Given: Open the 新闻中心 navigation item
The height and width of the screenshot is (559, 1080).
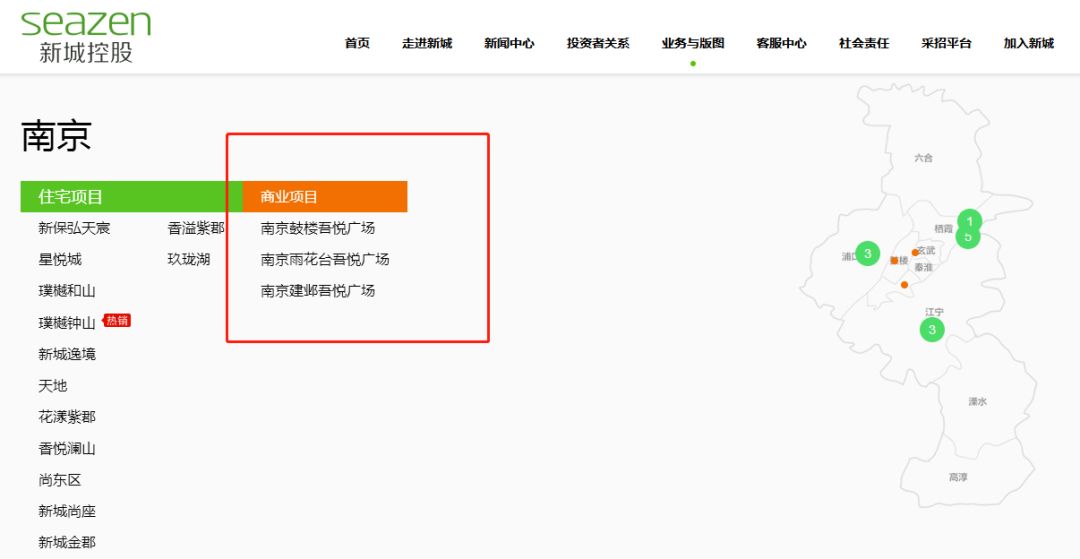Looking at the screenshot, I should pos(509,43).
